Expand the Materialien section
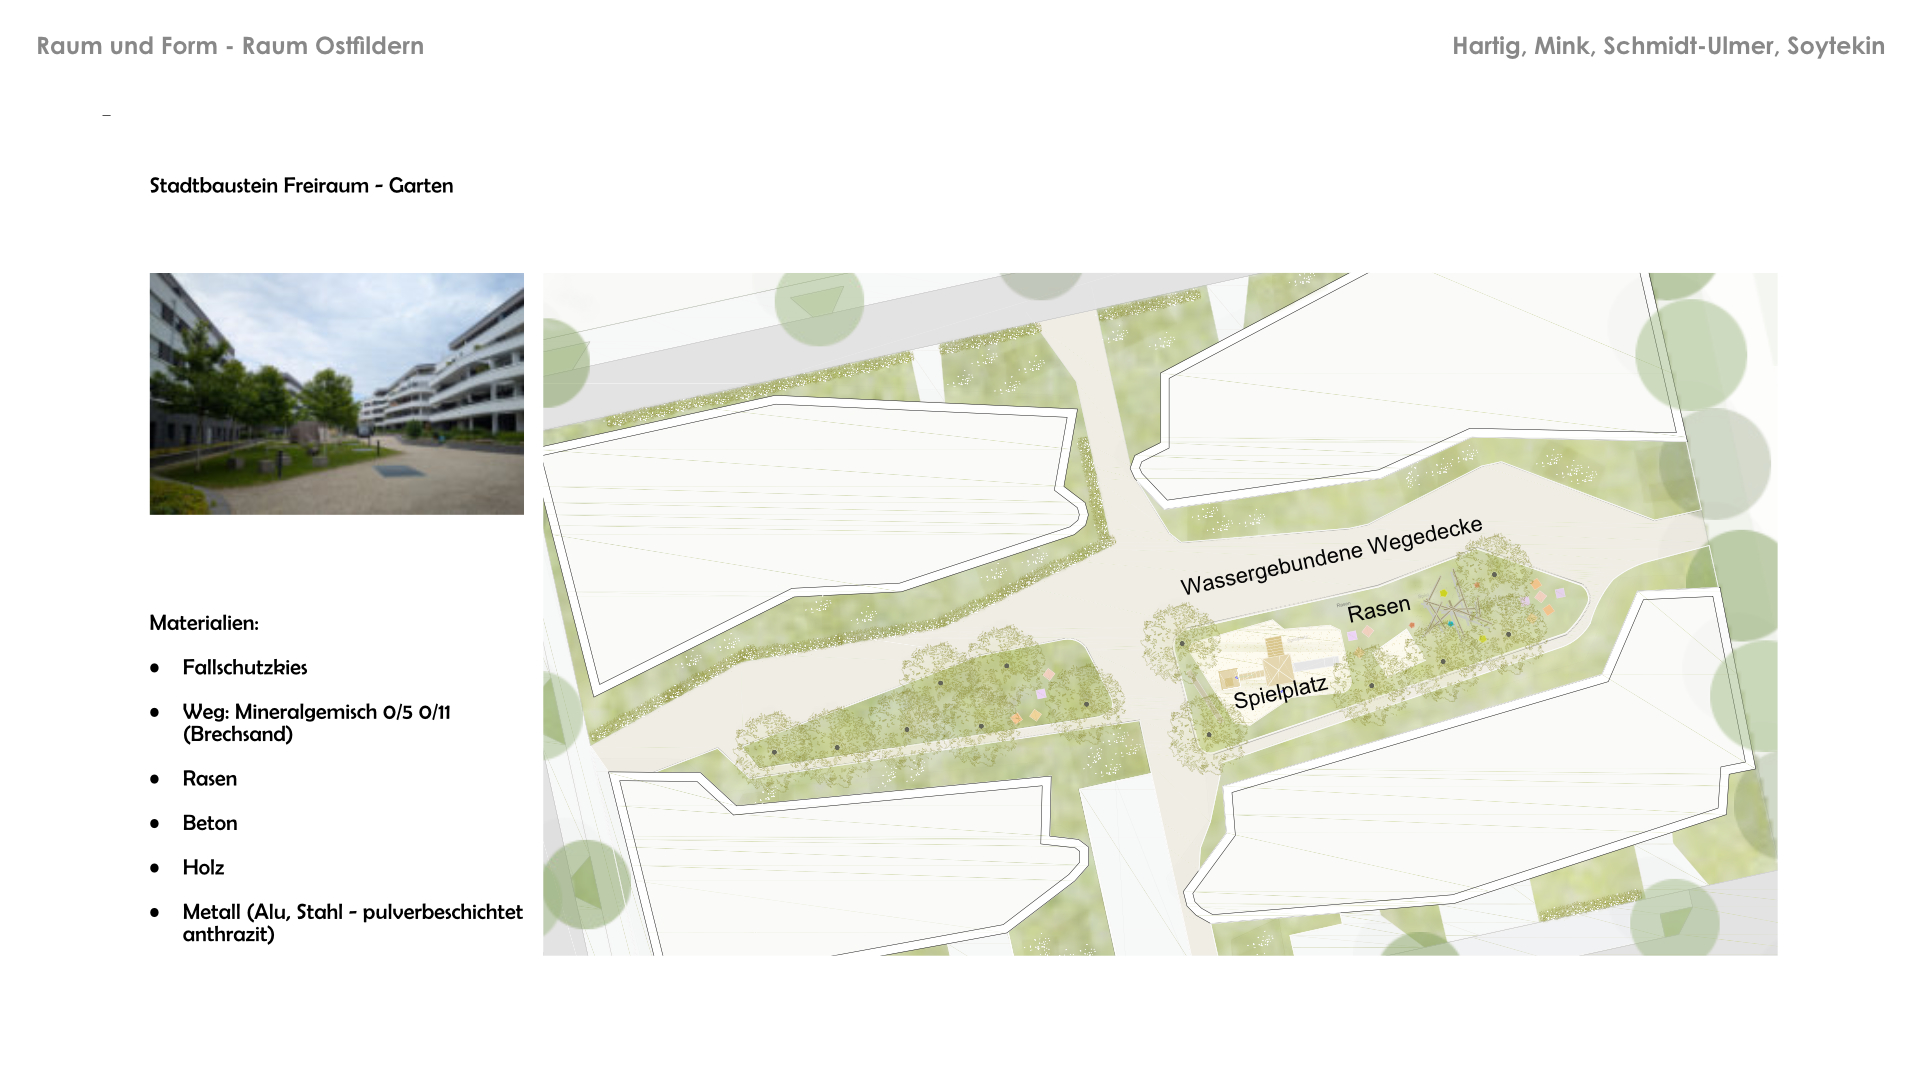The image size is (1920, 1080). point(203,621)
